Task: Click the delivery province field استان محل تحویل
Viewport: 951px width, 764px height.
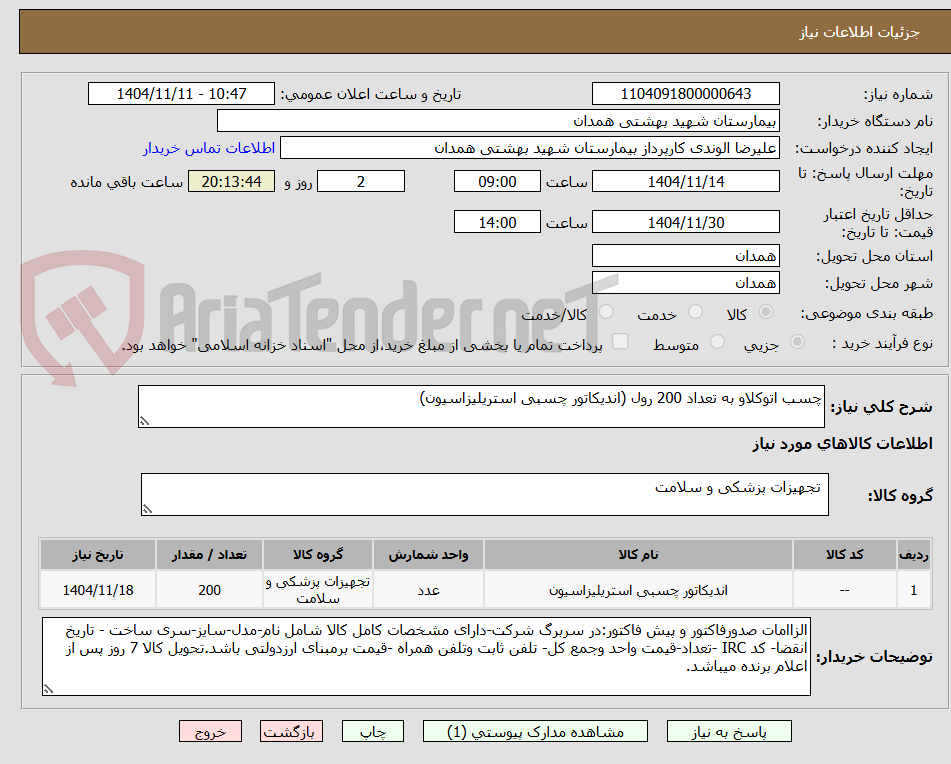Action: [x=685, y=255]
